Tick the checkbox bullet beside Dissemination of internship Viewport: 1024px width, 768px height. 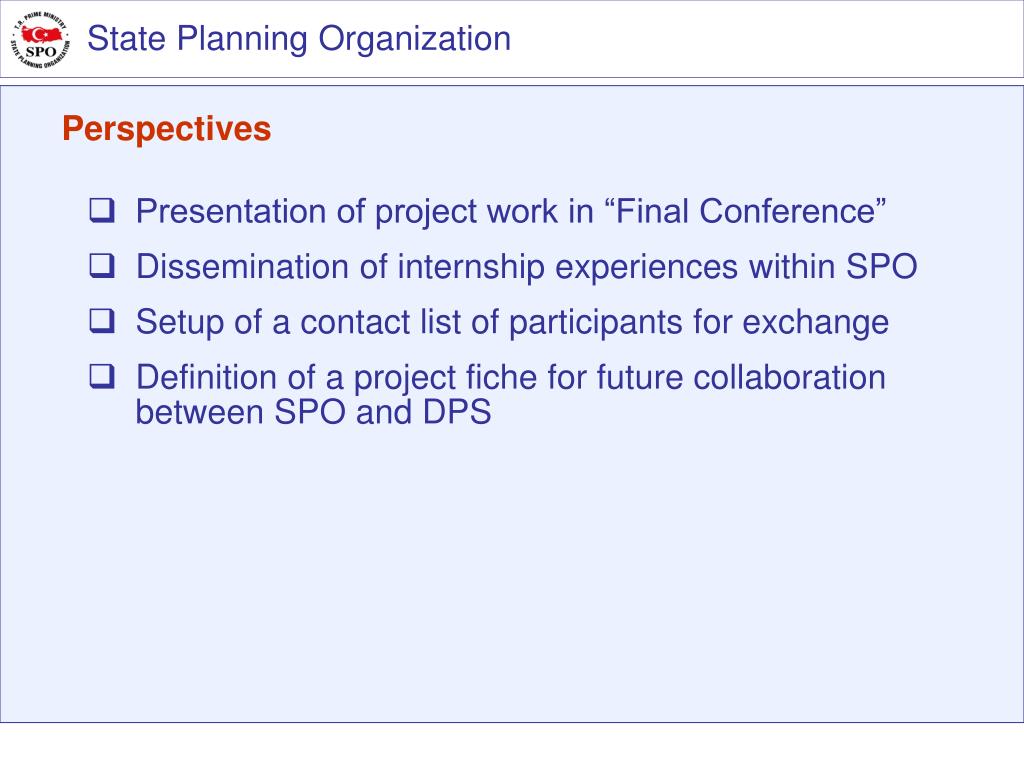[x=102, y=266]
